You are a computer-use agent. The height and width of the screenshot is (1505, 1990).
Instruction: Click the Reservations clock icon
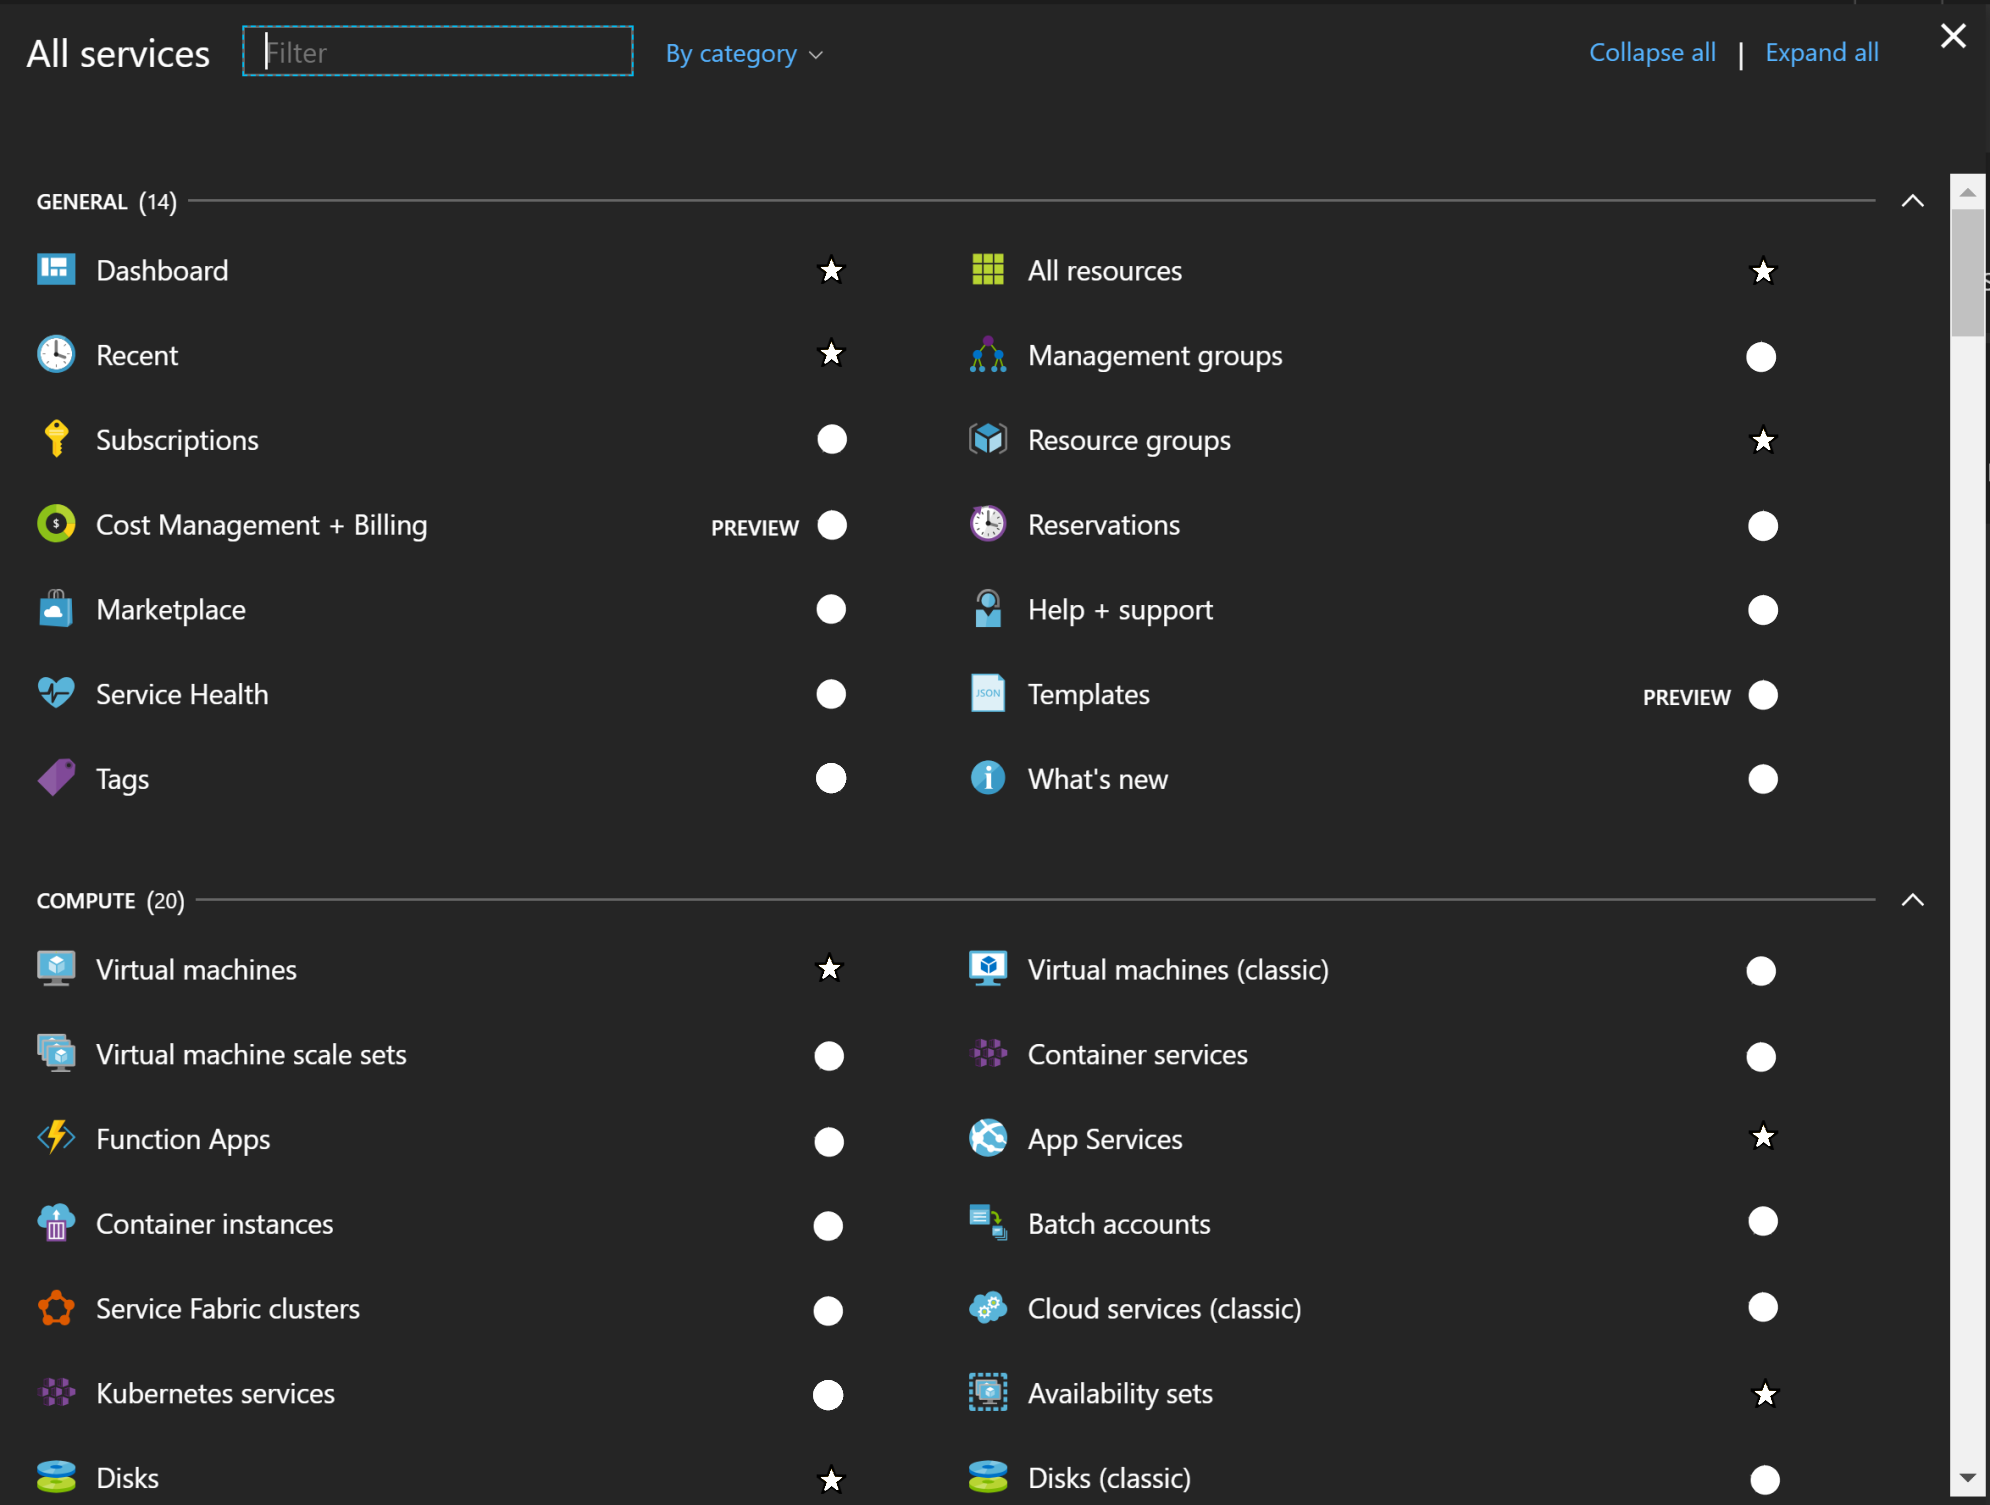point(988,523)
